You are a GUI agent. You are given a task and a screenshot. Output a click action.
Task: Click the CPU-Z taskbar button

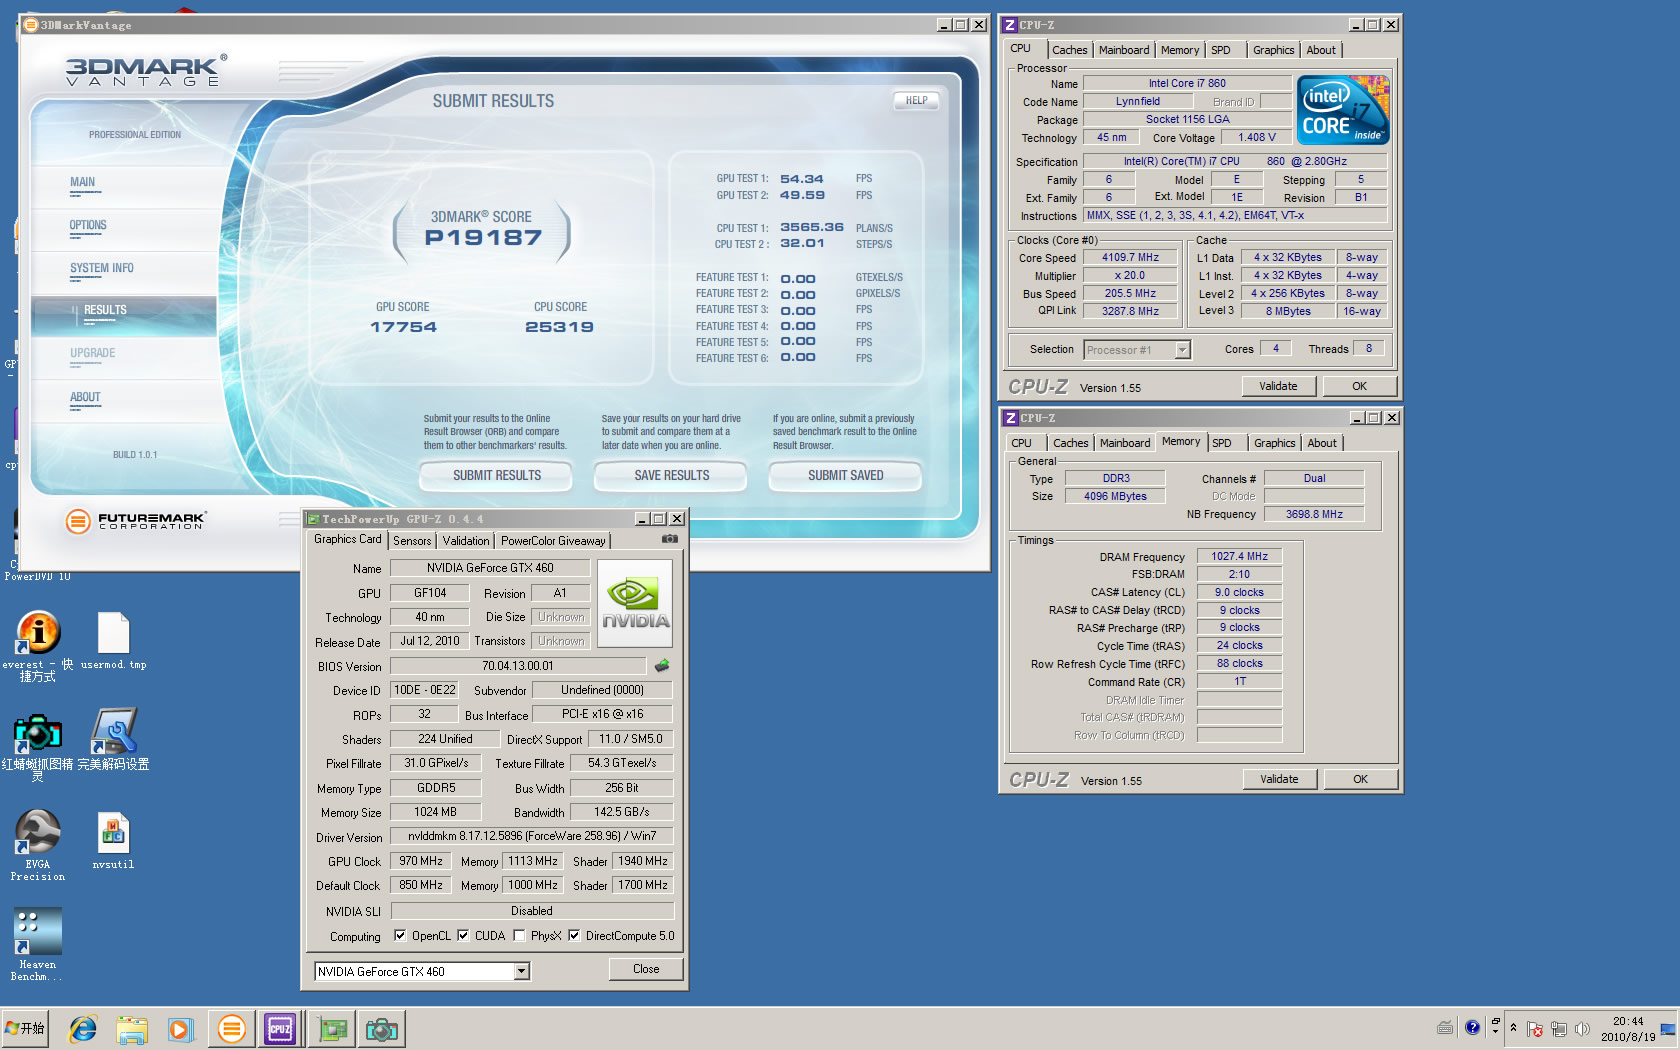(x=280, y=1029)
